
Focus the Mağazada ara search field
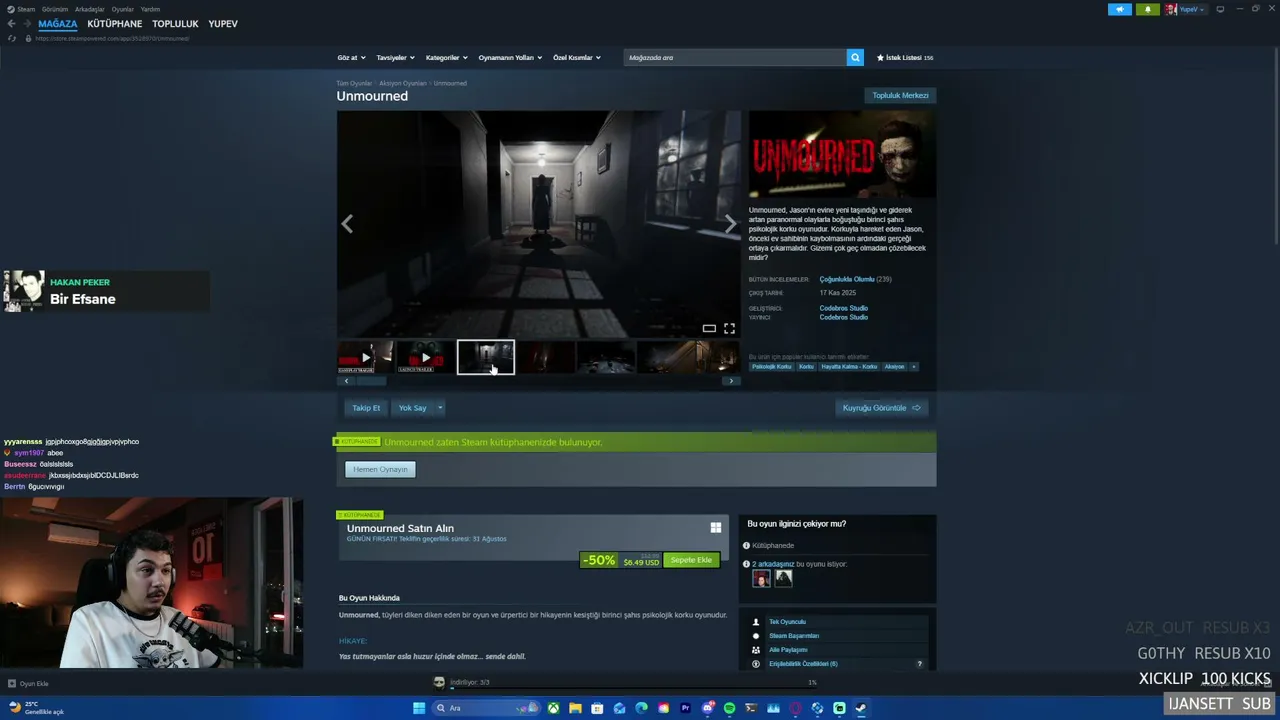[735, 58]
